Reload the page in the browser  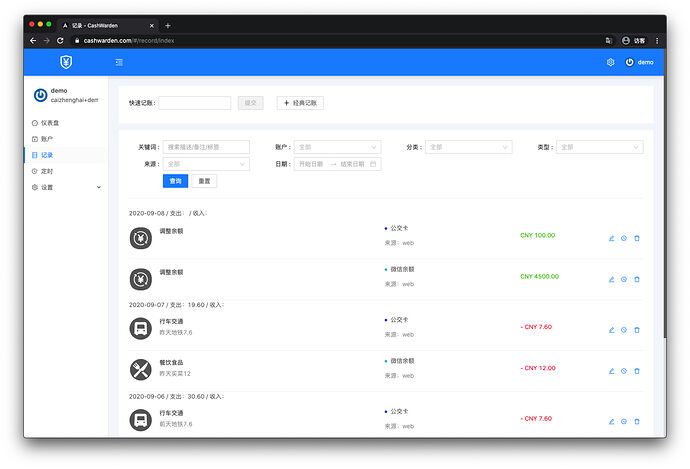click(60, 40)
